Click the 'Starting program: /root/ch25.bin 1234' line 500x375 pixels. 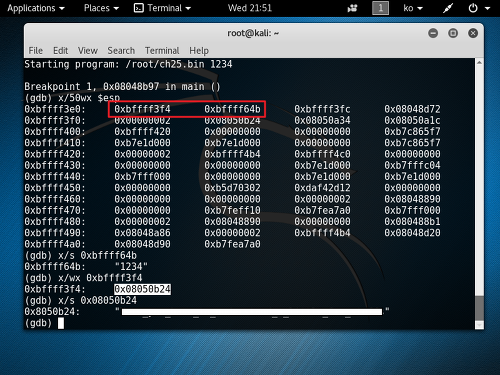128,64
